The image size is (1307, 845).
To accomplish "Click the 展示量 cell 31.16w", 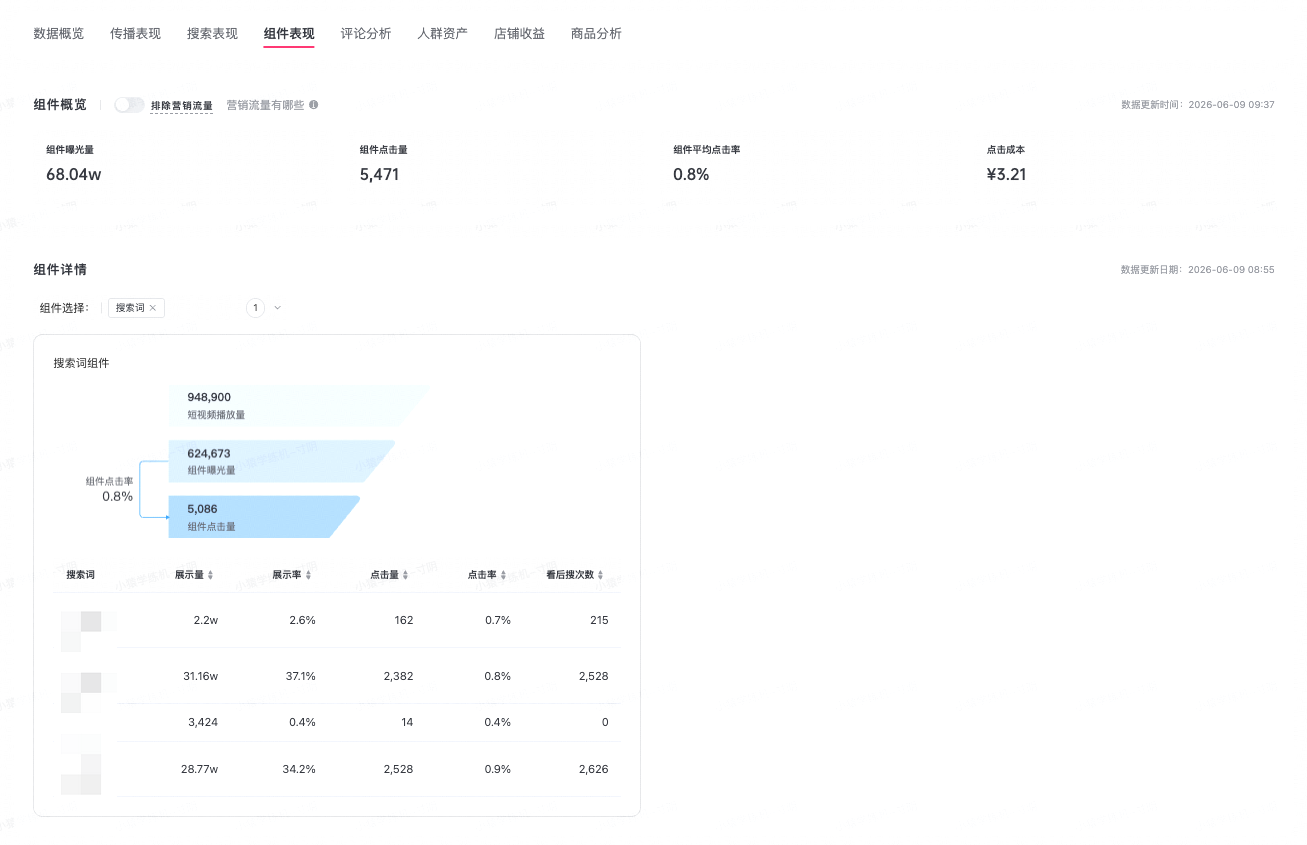I will point(200,676).
